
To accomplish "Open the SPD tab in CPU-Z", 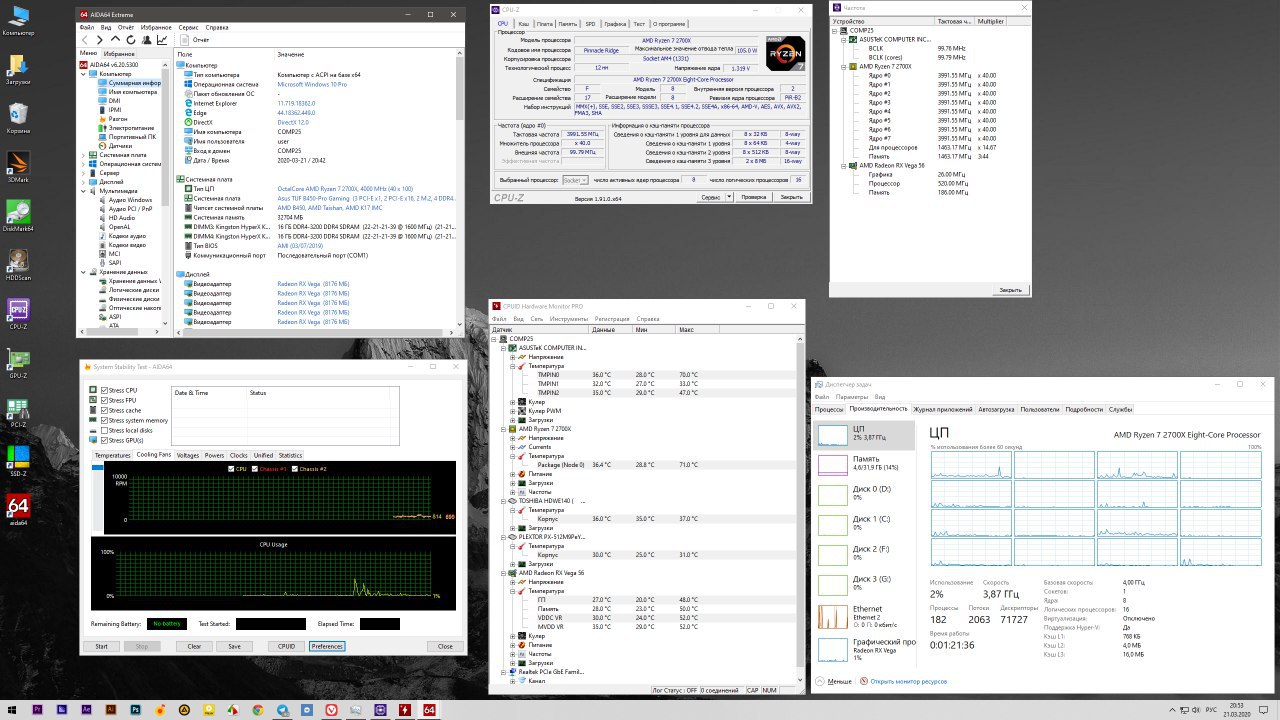I will tap(590, 23).
